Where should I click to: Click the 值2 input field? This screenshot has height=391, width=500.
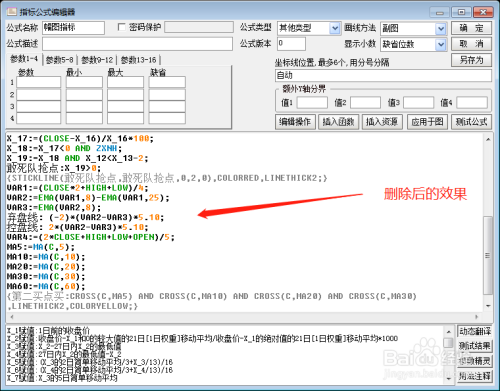(x=365, y=103)
